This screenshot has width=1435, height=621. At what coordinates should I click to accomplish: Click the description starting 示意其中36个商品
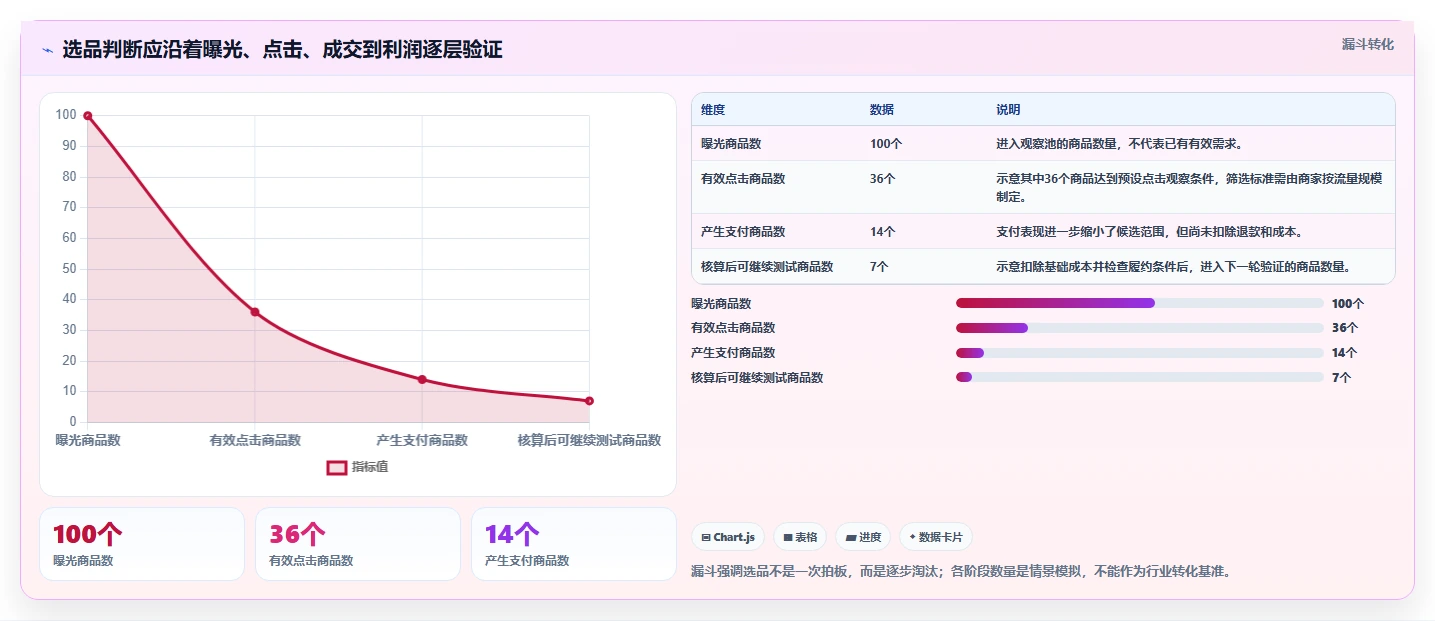point(1189,186)
